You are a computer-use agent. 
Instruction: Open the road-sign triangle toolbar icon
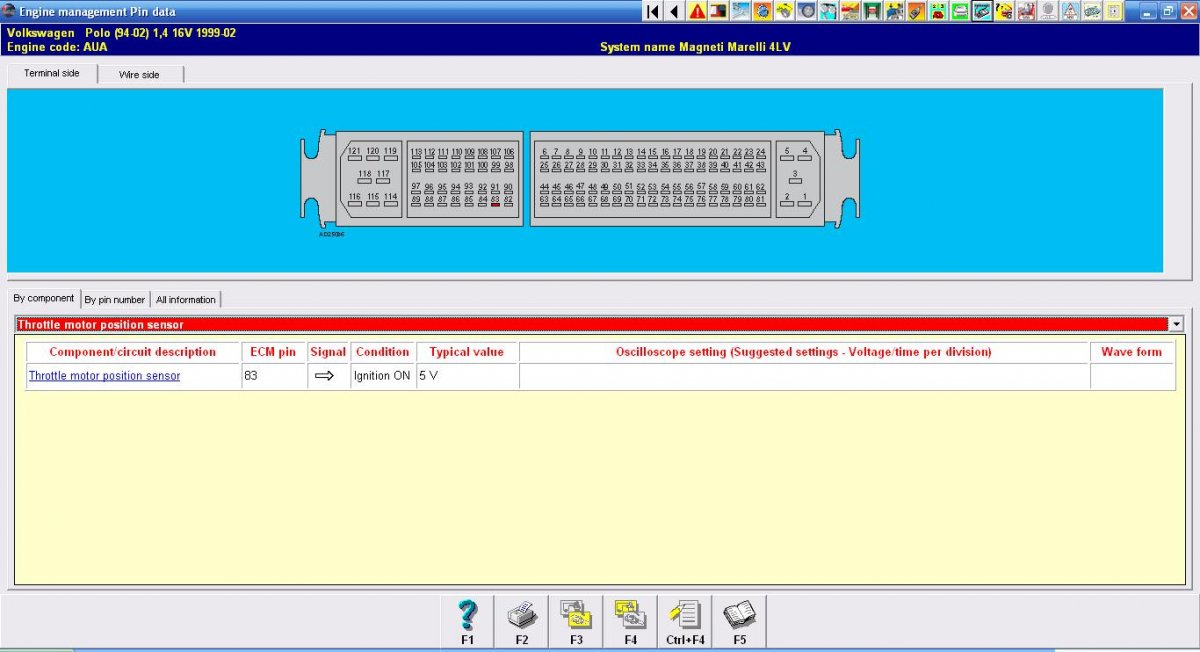click(x=1070, y=11)
